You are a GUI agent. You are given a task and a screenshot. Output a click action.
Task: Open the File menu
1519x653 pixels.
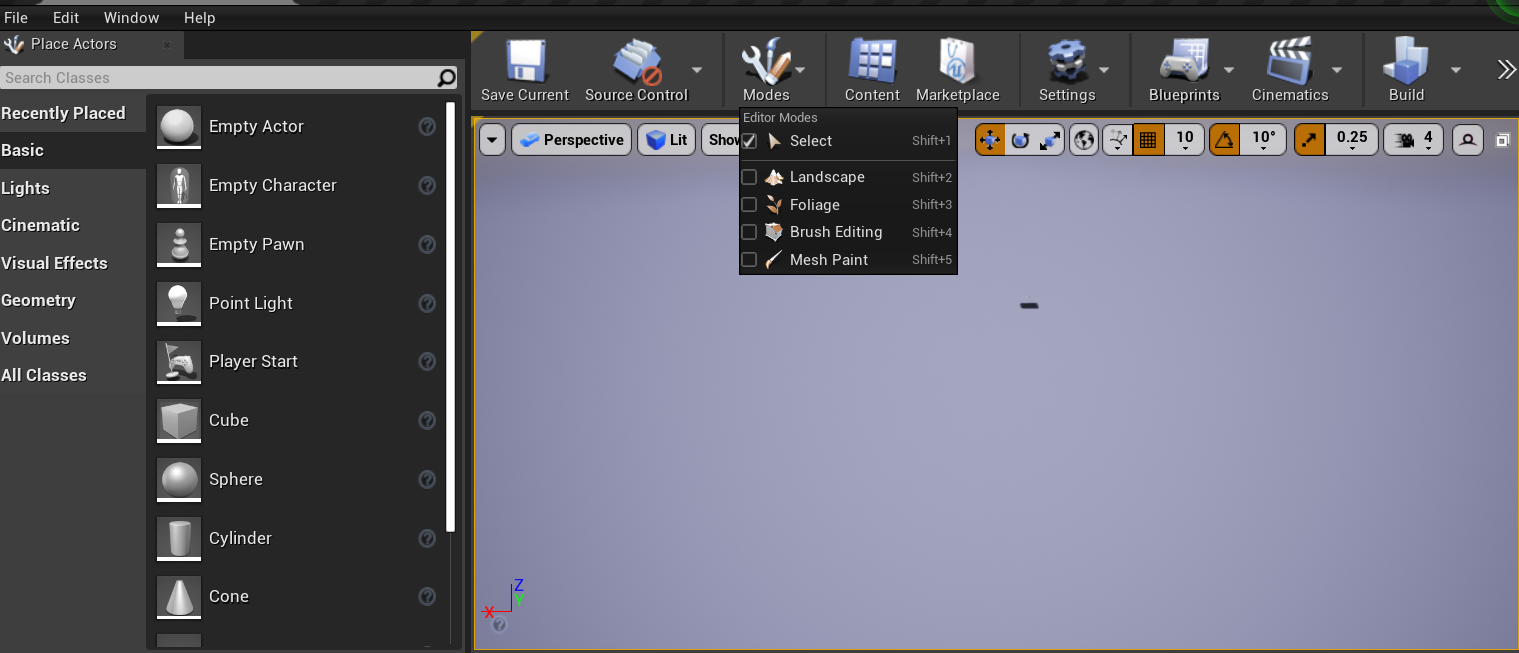coord(16,18)
